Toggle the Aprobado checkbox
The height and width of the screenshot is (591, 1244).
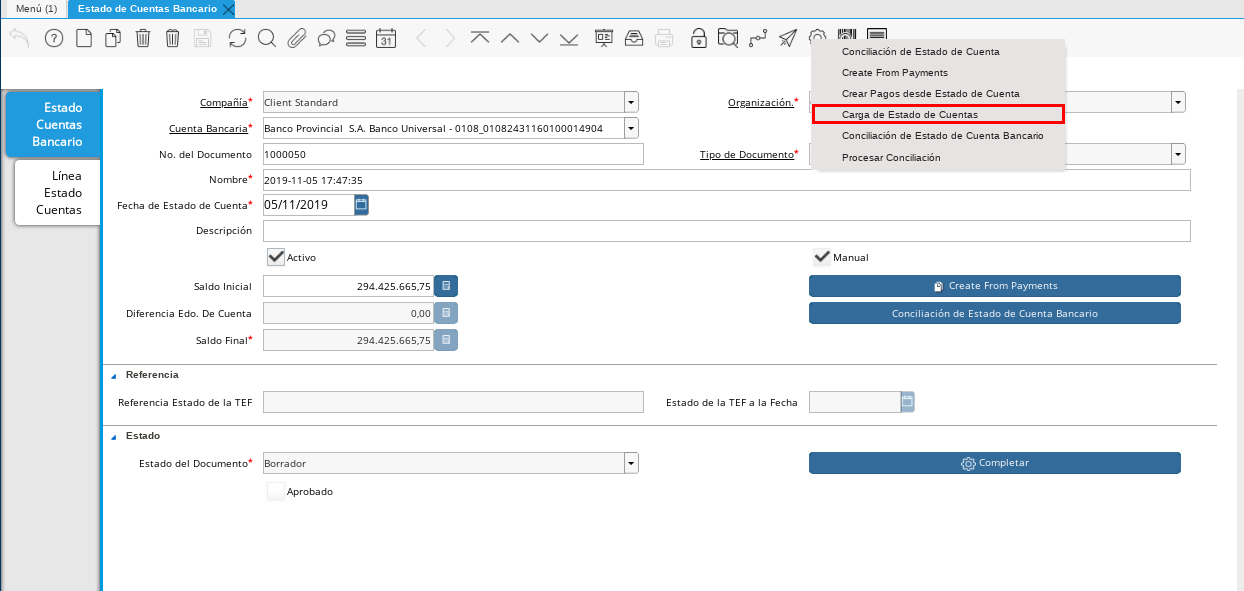[276, 491]
